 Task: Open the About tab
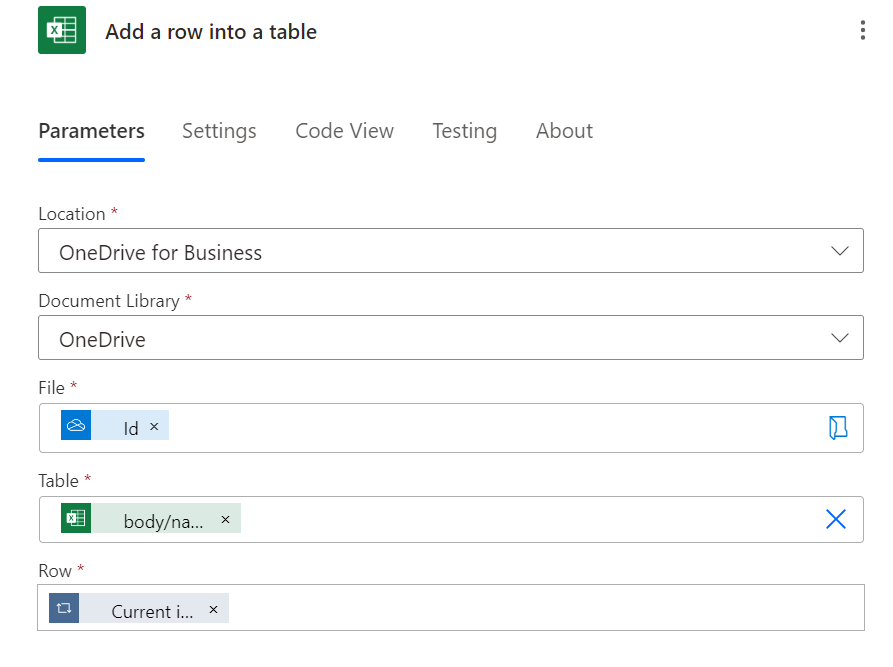click(x=564, y=131)
